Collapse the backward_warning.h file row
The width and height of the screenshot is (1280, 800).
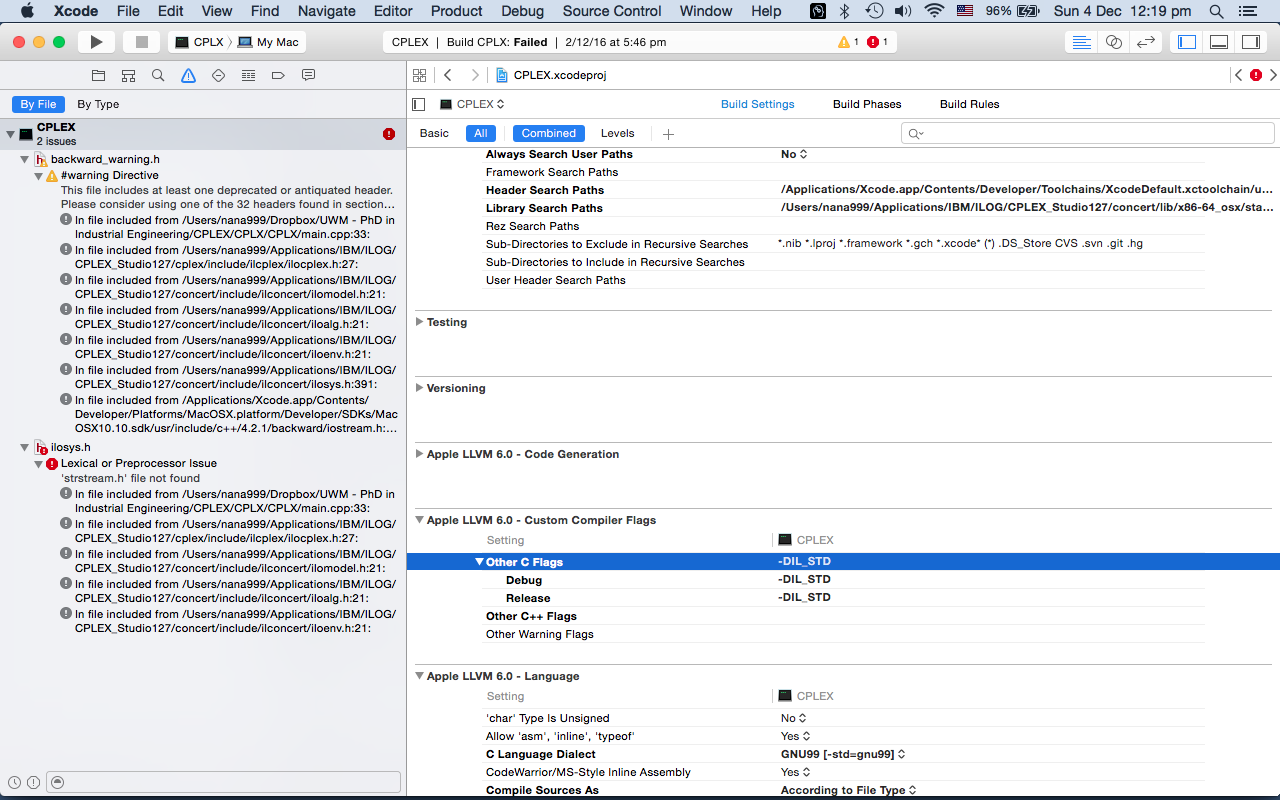(x=25, y=160)
